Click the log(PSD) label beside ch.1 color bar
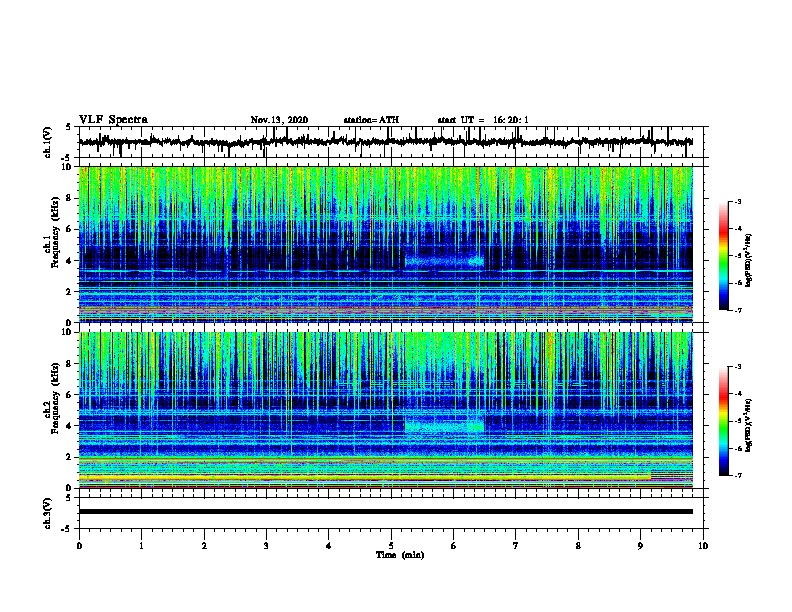Image resolution: width=792 pixels, height=612 pixels. (x=748, y=260)
